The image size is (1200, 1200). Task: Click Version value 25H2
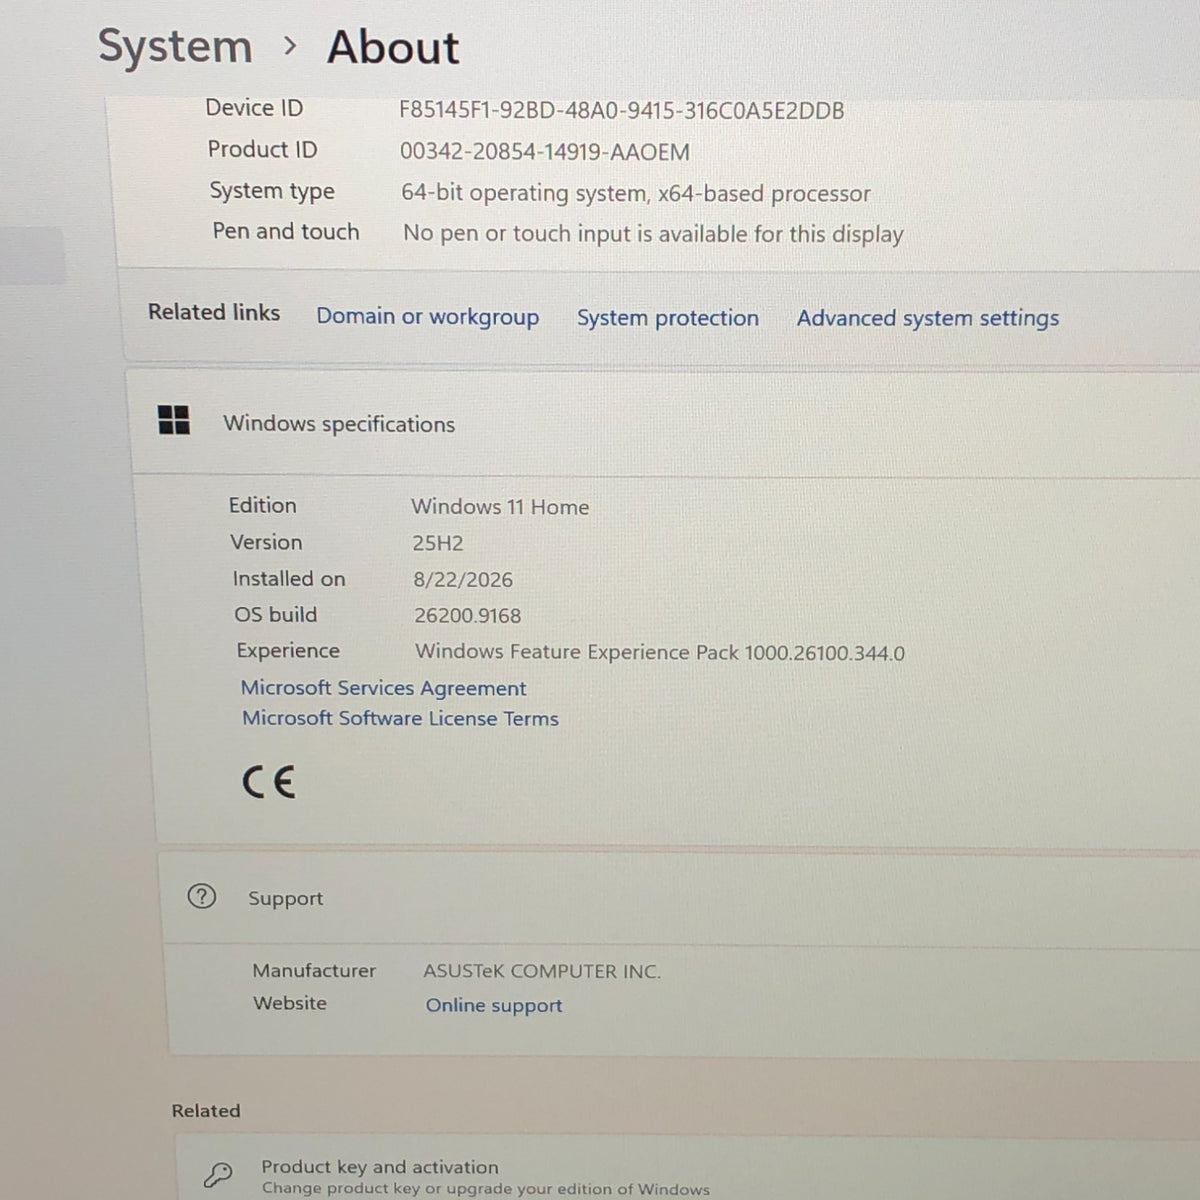pyautogui.click(x=438, y=543)
